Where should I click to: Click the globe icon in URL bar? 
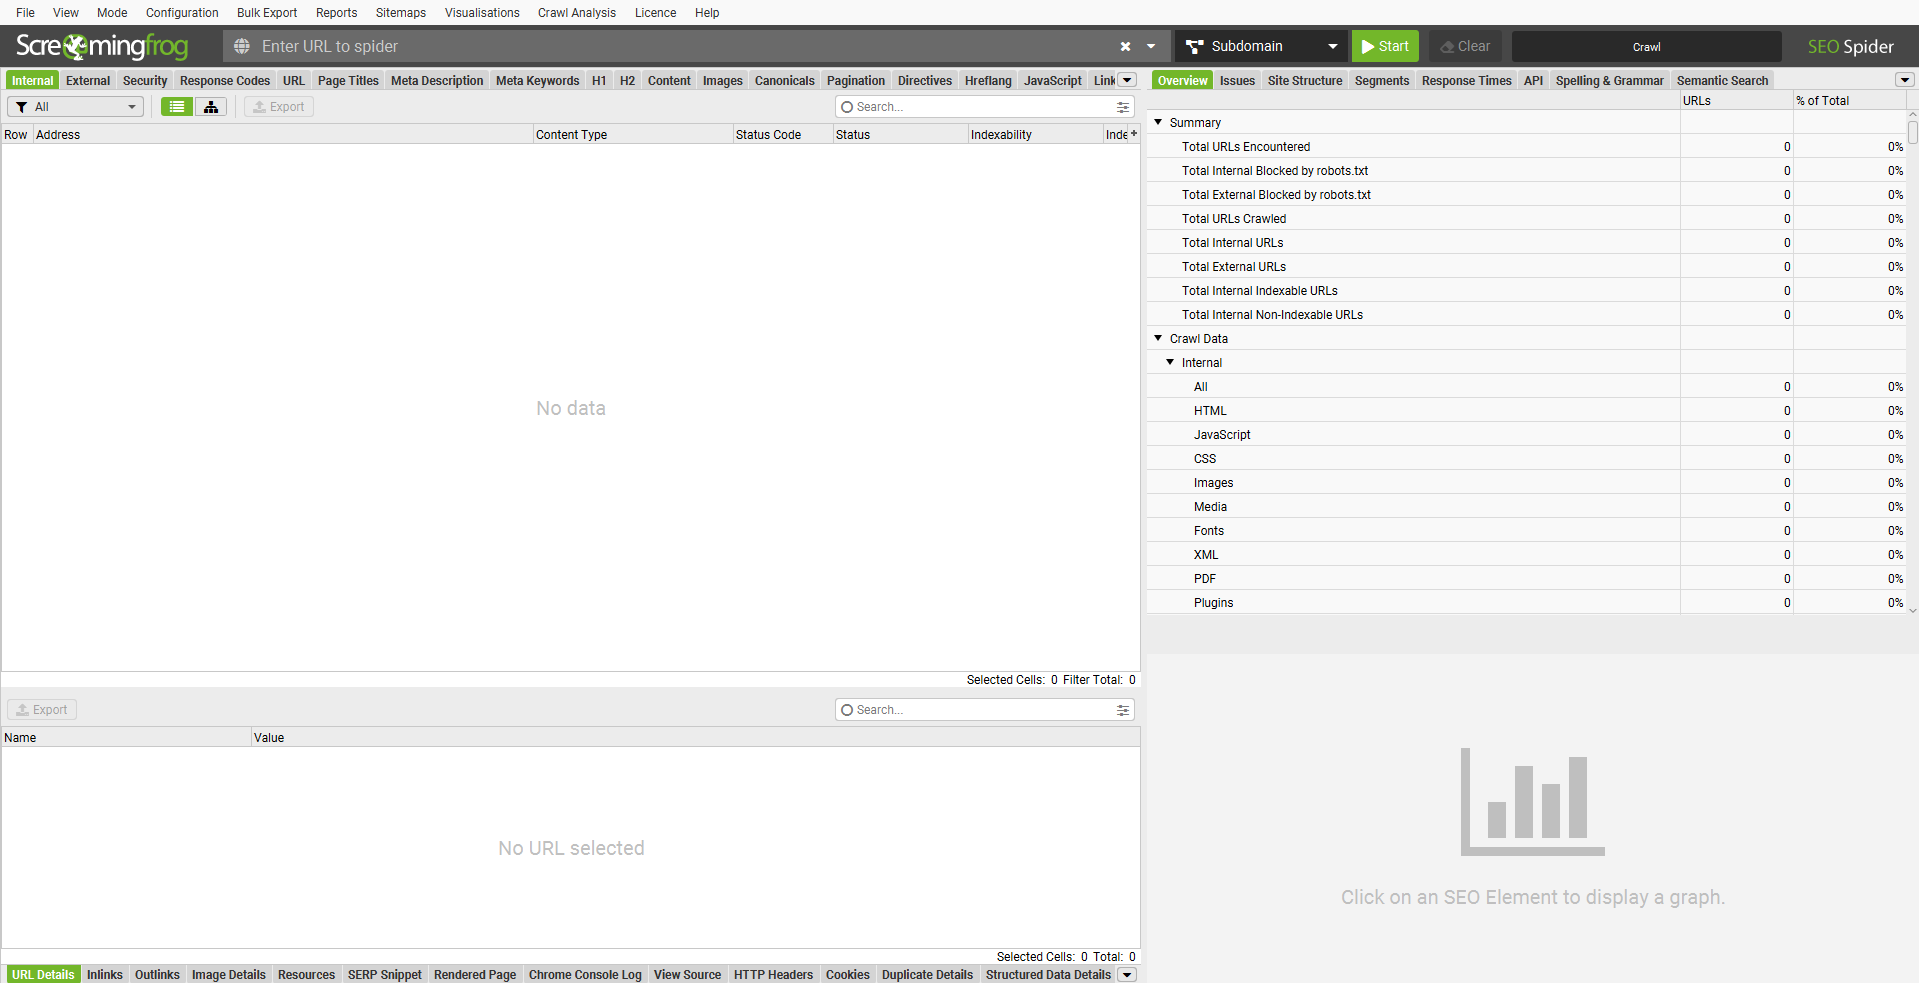(242, 46)
